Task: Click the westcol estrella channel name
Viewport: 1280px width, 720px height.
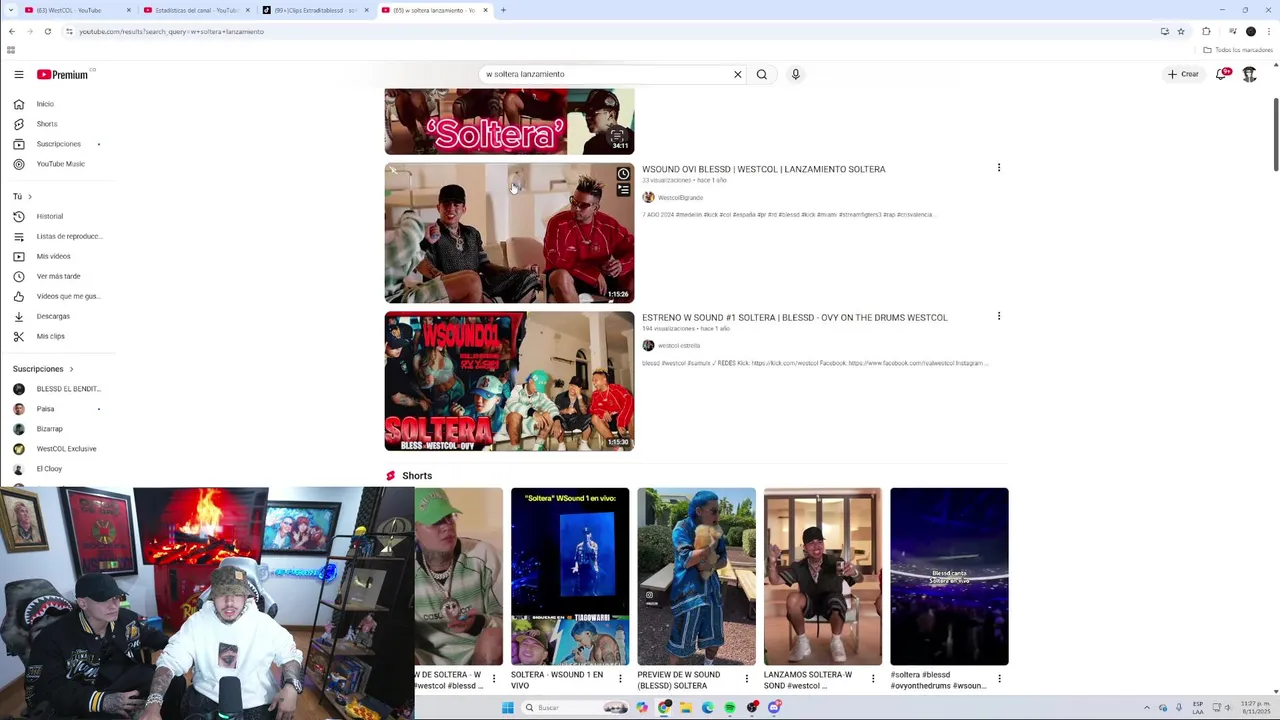Action: (679, 346)
